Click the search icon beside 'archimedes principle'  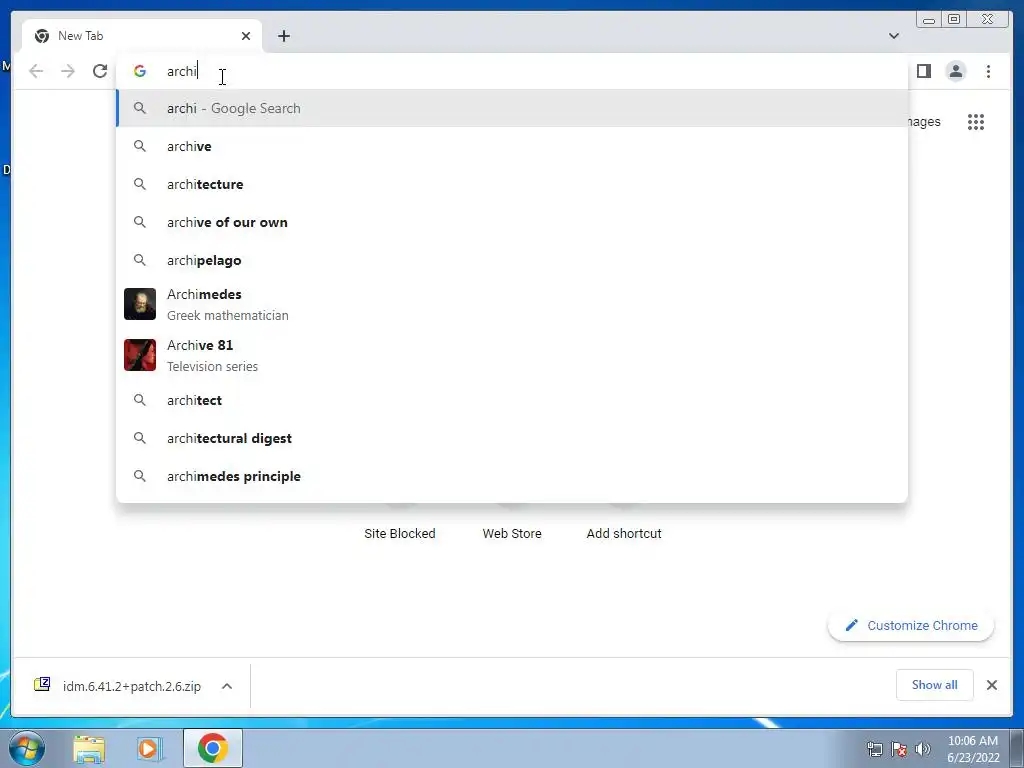140,476
